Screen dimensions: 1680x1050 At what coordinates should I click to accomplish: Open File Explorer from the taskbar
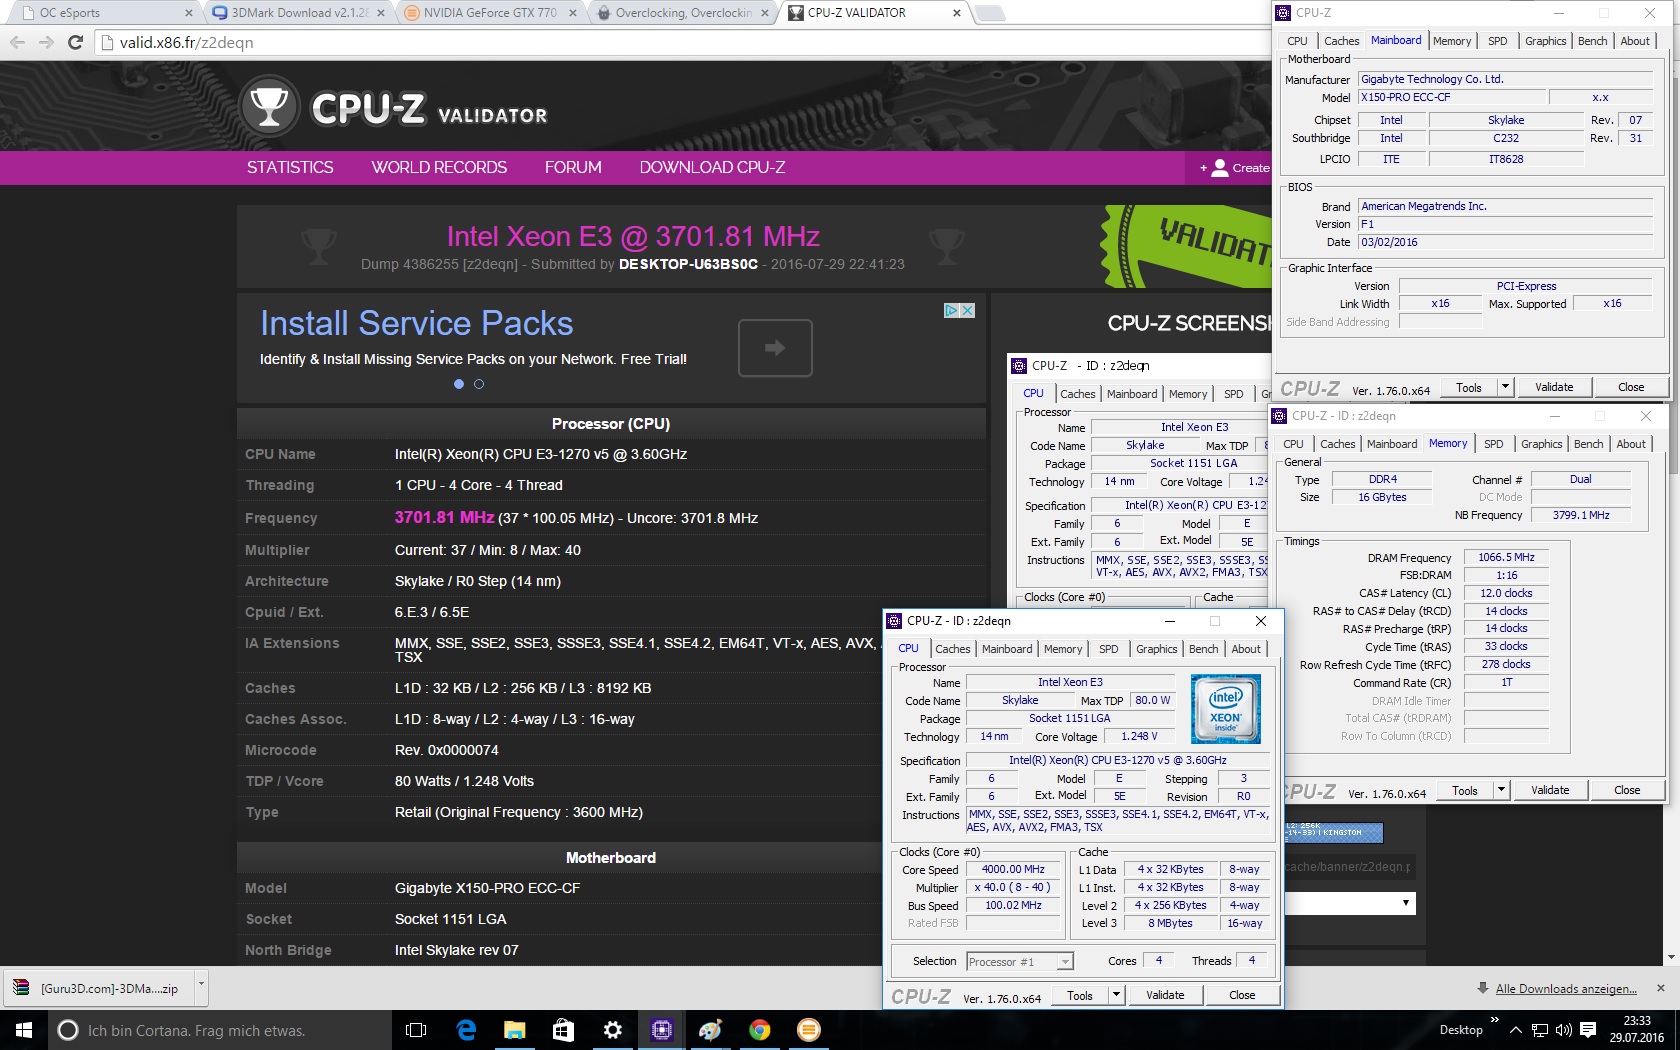click(x=515, y=1030)
